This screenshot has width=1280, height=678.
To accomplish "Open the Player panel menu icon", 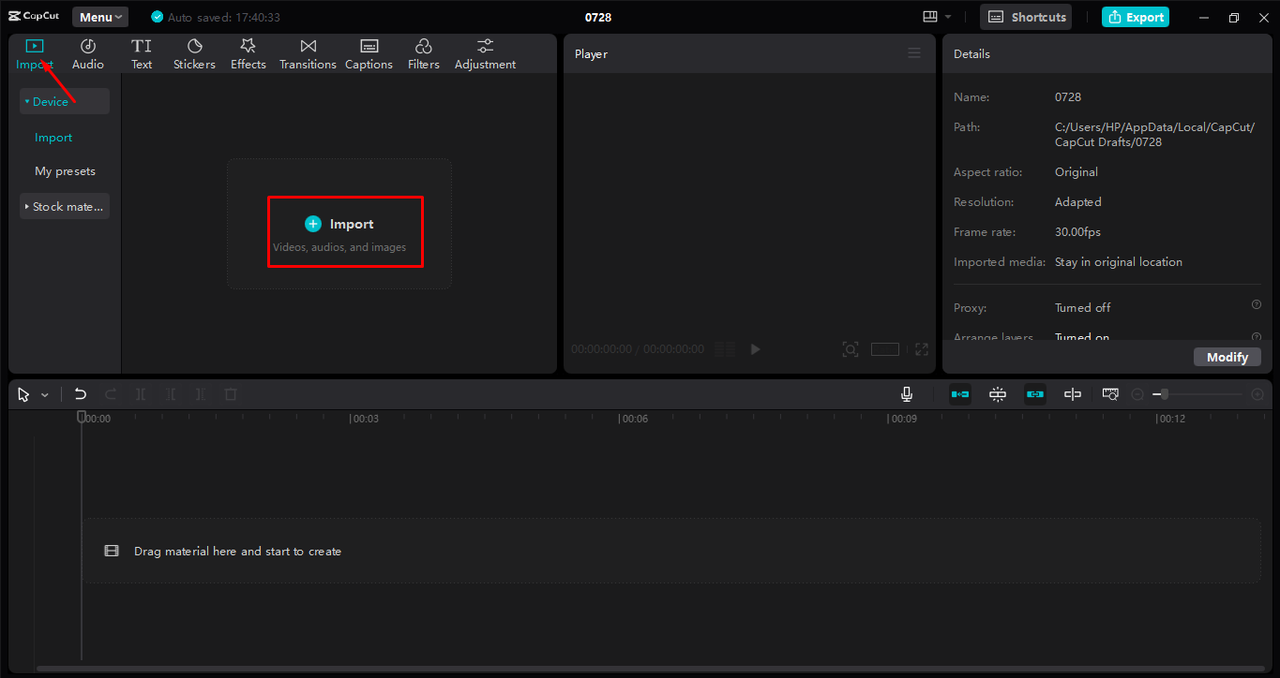I will tap(914, 53).
